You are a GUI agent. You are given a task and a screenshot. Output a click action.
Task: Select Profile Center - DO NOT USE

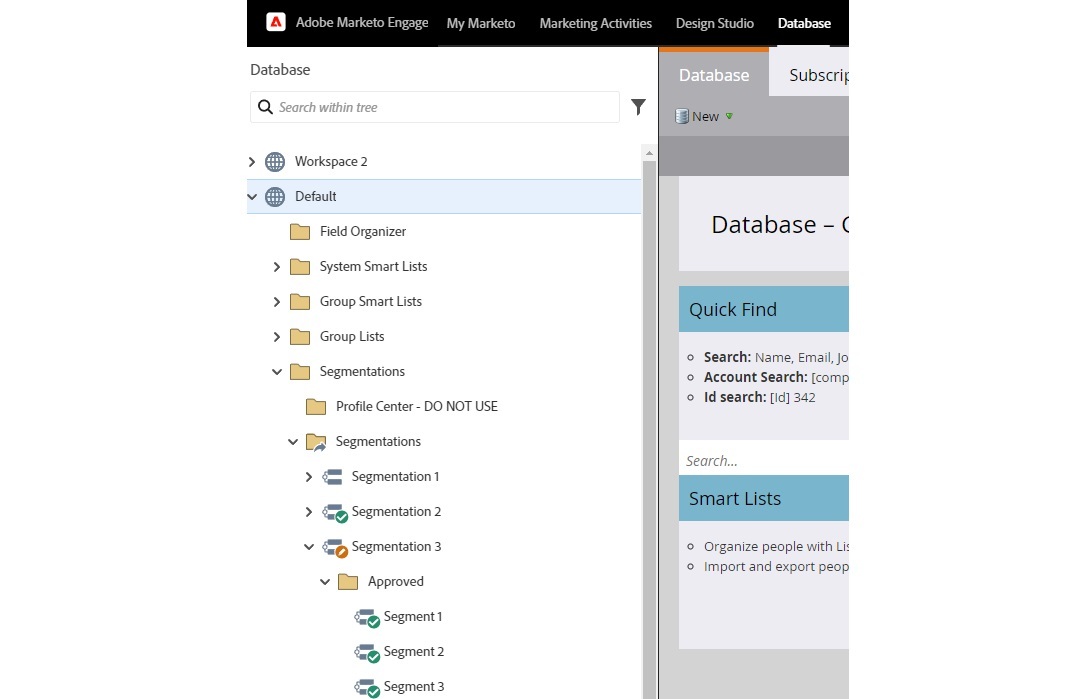point(416,406)
